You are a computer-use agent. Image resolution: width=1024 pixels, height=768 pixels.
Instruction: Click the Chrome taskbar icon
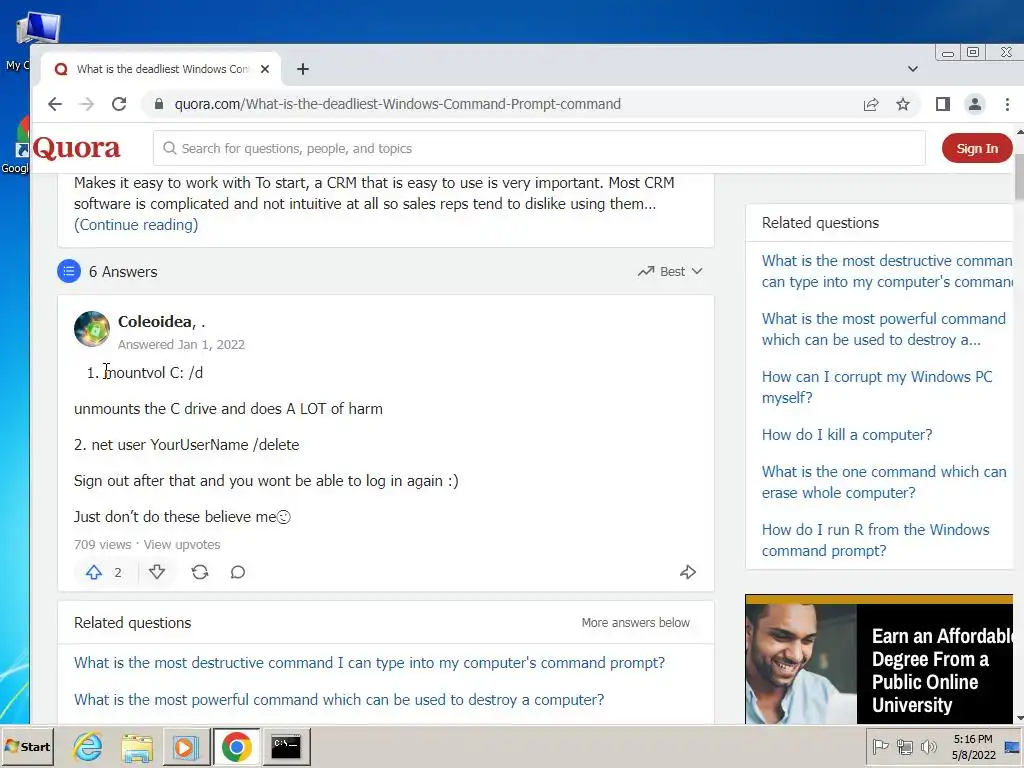pos(236,746)
